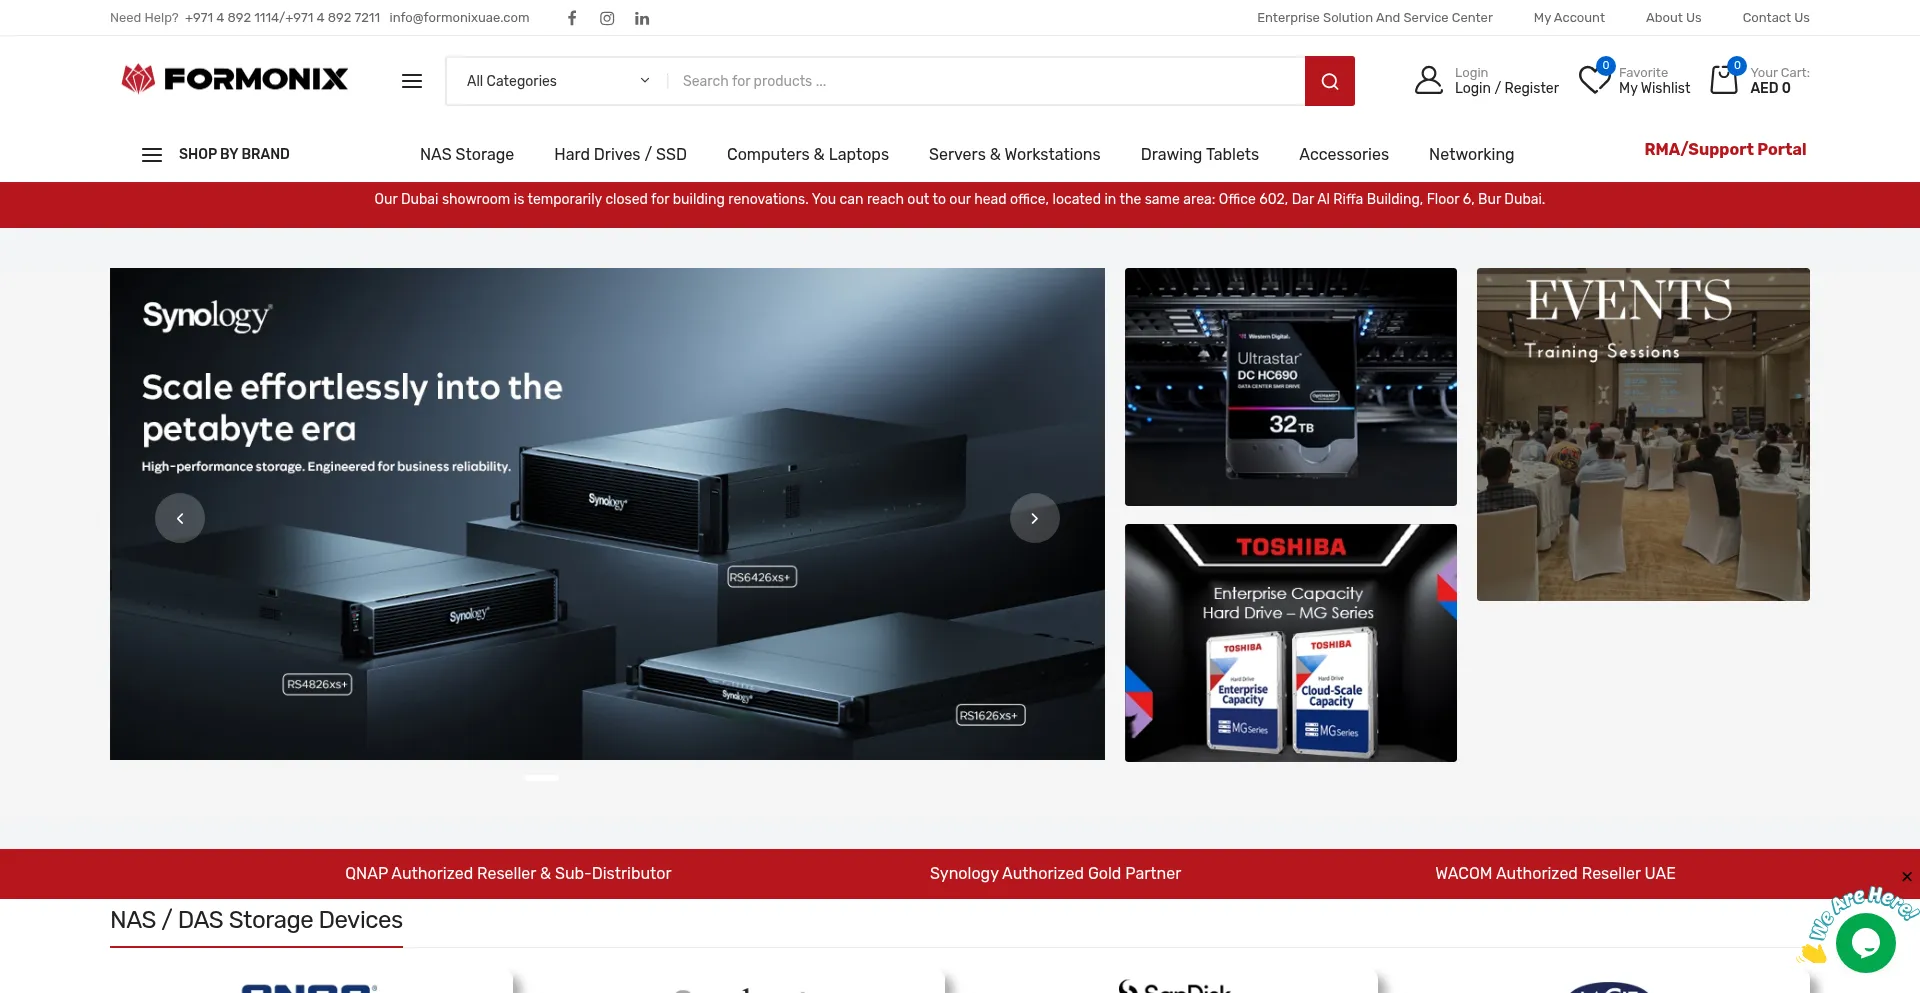1920x993 pixels.
Task: Click Synology Authorized Gold Partner text
Action: pyautogui.click(x=1055, y=873)
